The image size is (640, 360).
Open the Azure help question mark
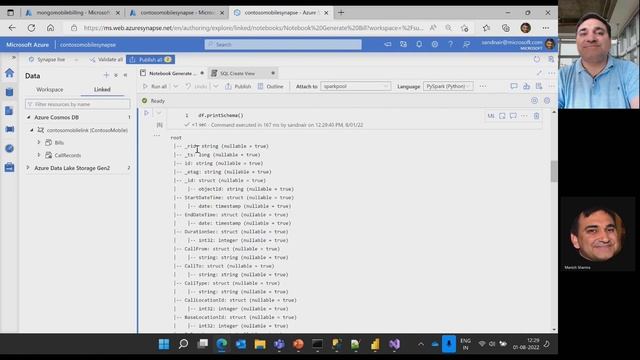(x=450, y=44)
